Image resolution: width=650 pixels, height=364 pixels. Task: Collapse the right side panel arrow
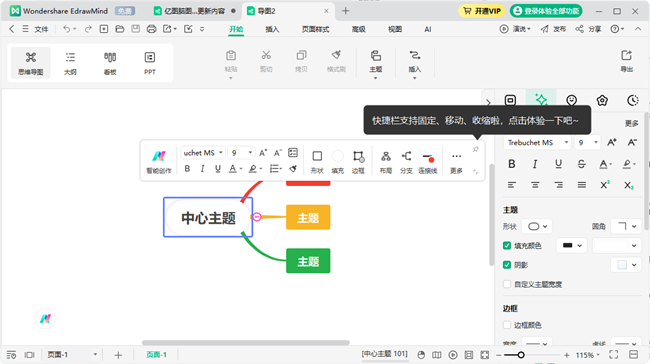pyautogui.click(x=488, y=102)
